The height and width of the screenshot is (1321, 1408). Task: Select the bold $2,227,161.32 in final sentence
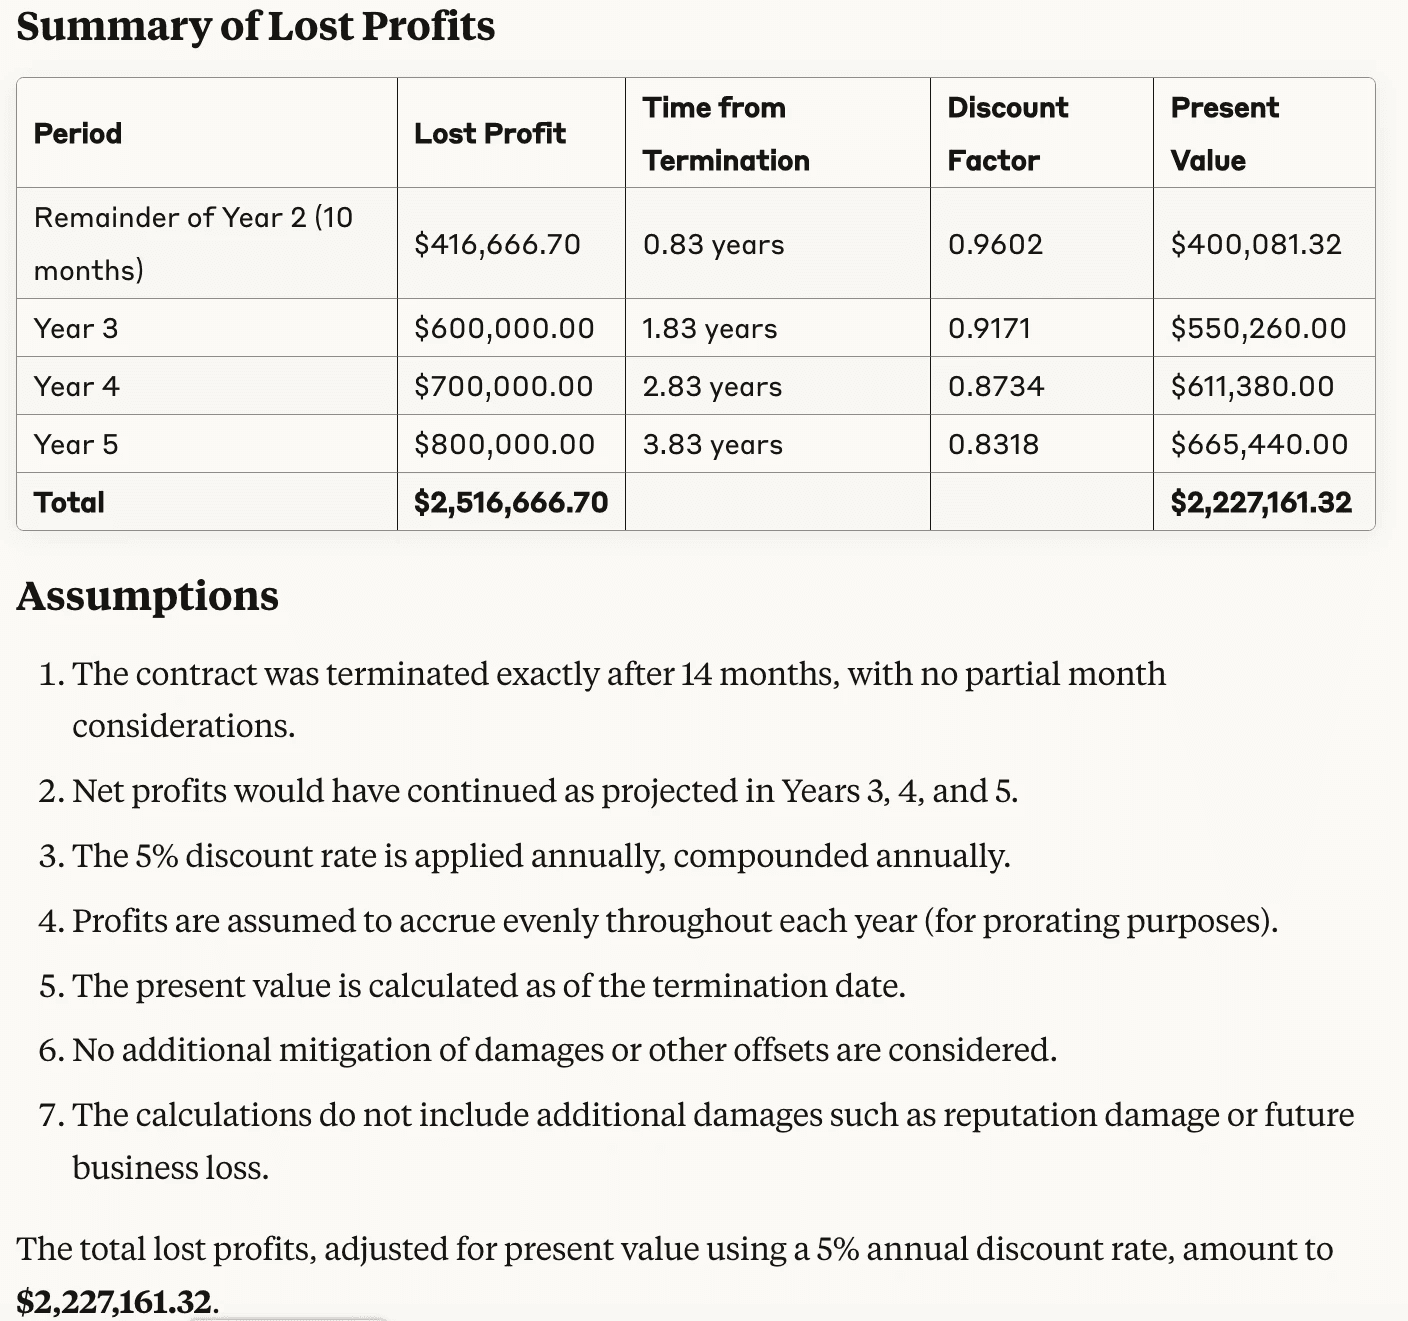pos(115,1301)
